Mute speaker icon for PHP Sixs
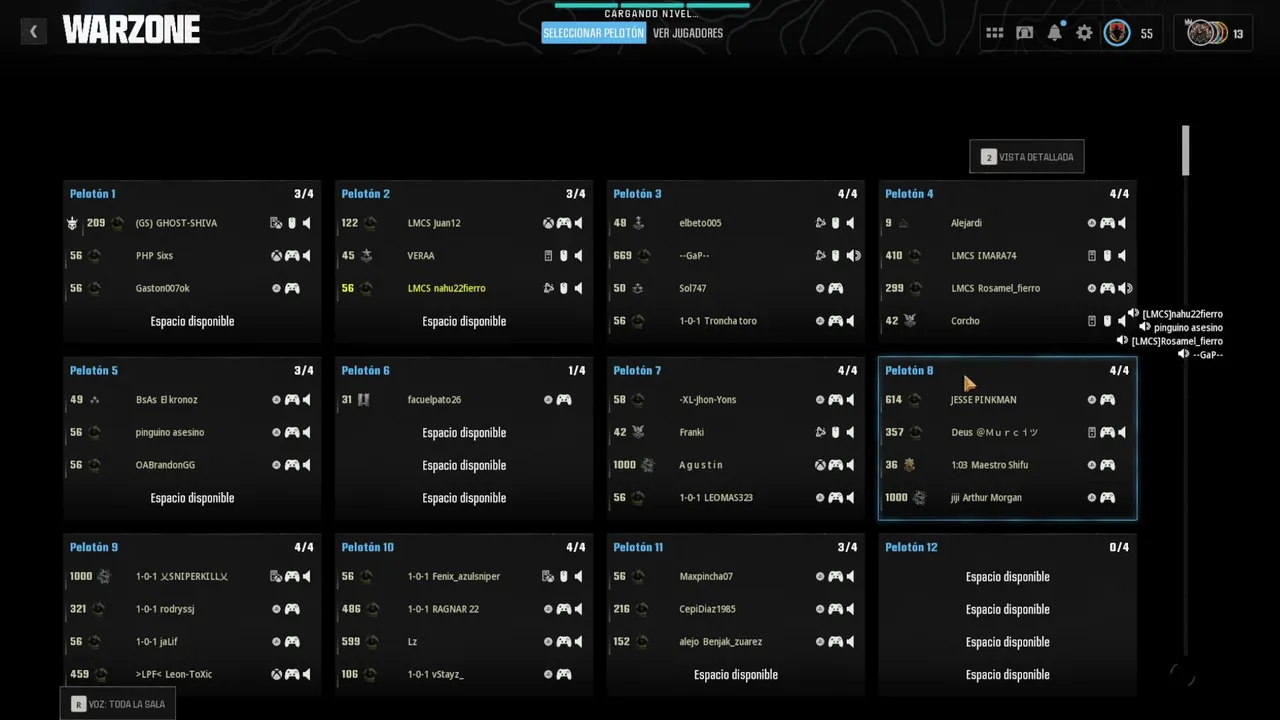Image resolution: width=1280 pixels, height=720 pixels. [306, 256]
